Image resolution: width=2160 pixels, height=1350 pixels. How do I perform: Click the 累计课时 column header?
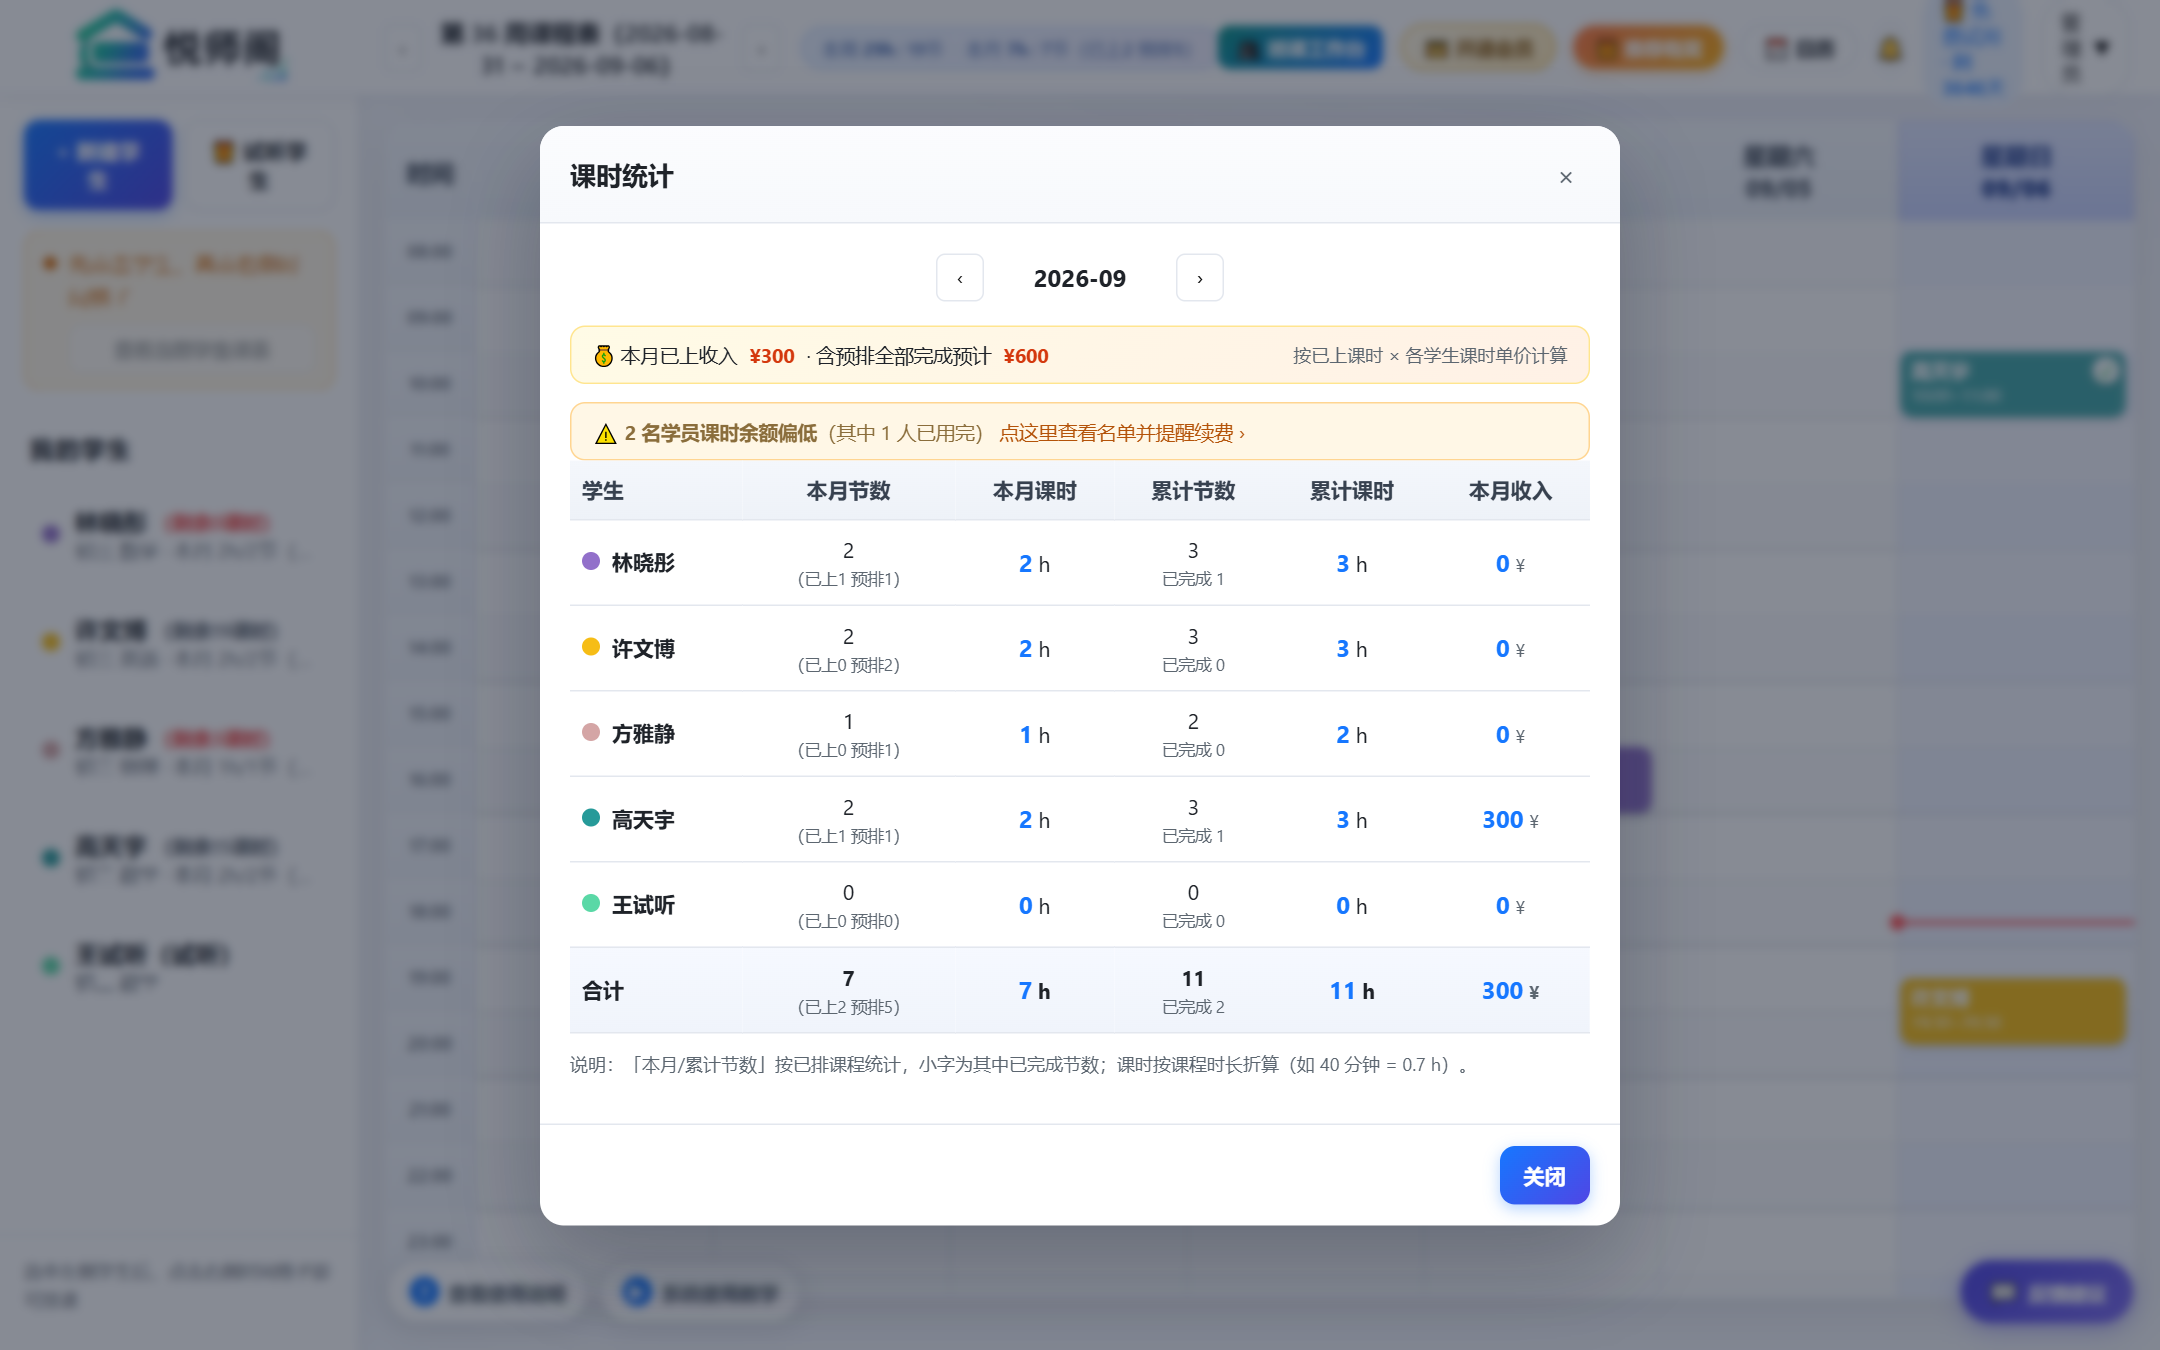[x=1352, y=491]
